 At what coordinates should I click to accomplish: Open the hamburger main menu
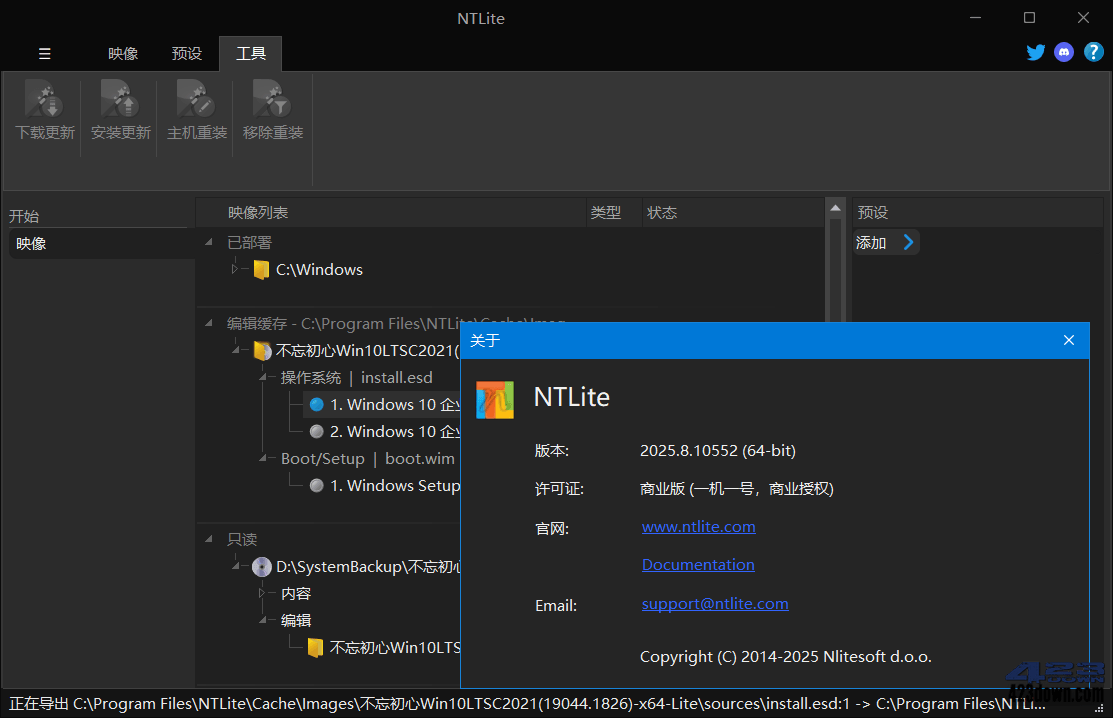pos(44,52)
